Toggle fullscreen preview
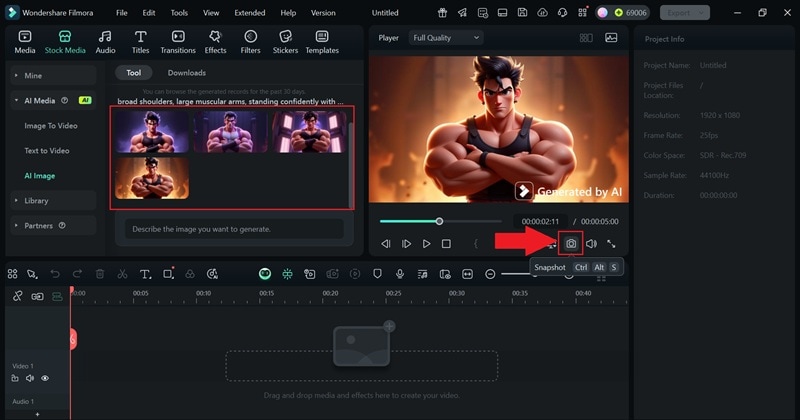This screenshot has height=420, width=800. coord(611,244)
